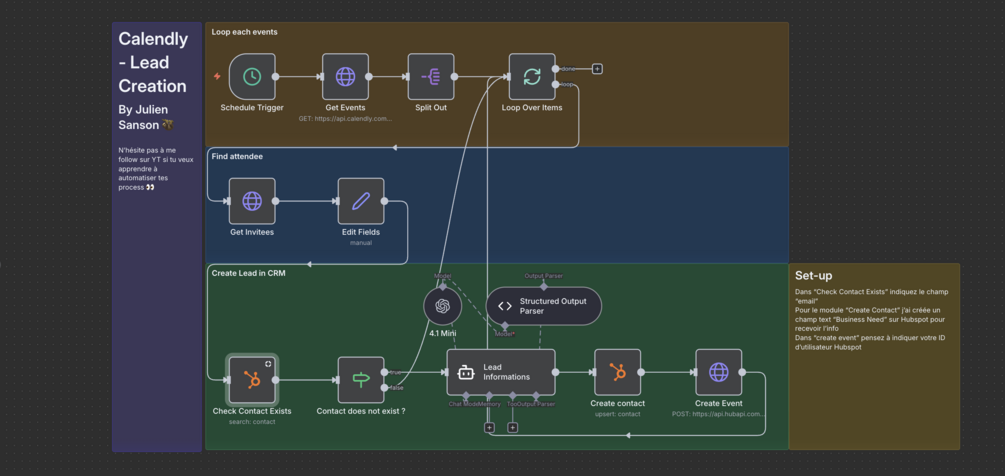Image resolution: width=1005 pixels, height=476 pixels.
Task: Click the Loop Over Items loop output connector
Action: [x=556, y=85]
